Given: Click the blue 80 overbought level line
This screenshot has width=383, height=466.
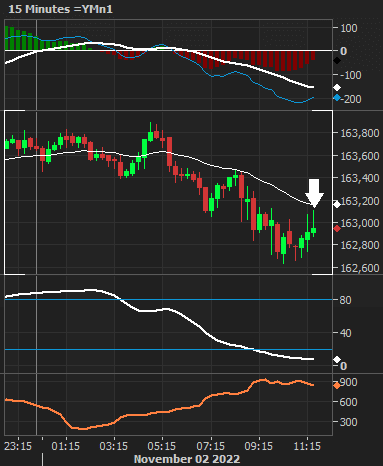Looking at the screenshot, I should (169, 300).
